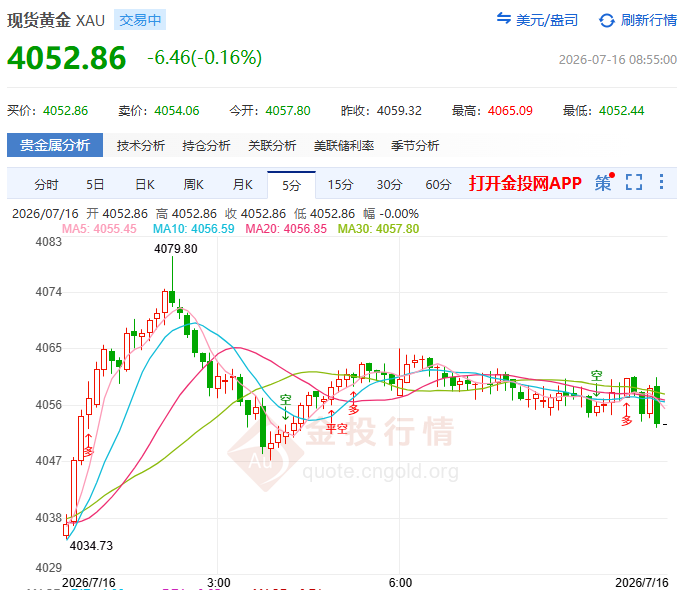Switch chart to 日K view
Image resolution: width=683 pixels, height=590 pixels.
tap(145, 185)
